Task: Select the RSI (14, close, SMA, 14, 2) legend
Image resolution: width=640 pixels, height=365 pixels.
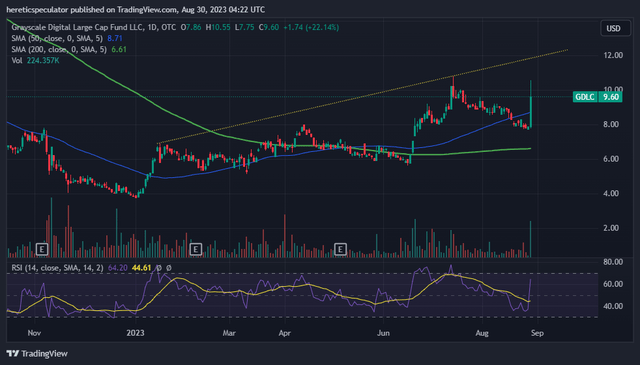Action: click(58, 268)
